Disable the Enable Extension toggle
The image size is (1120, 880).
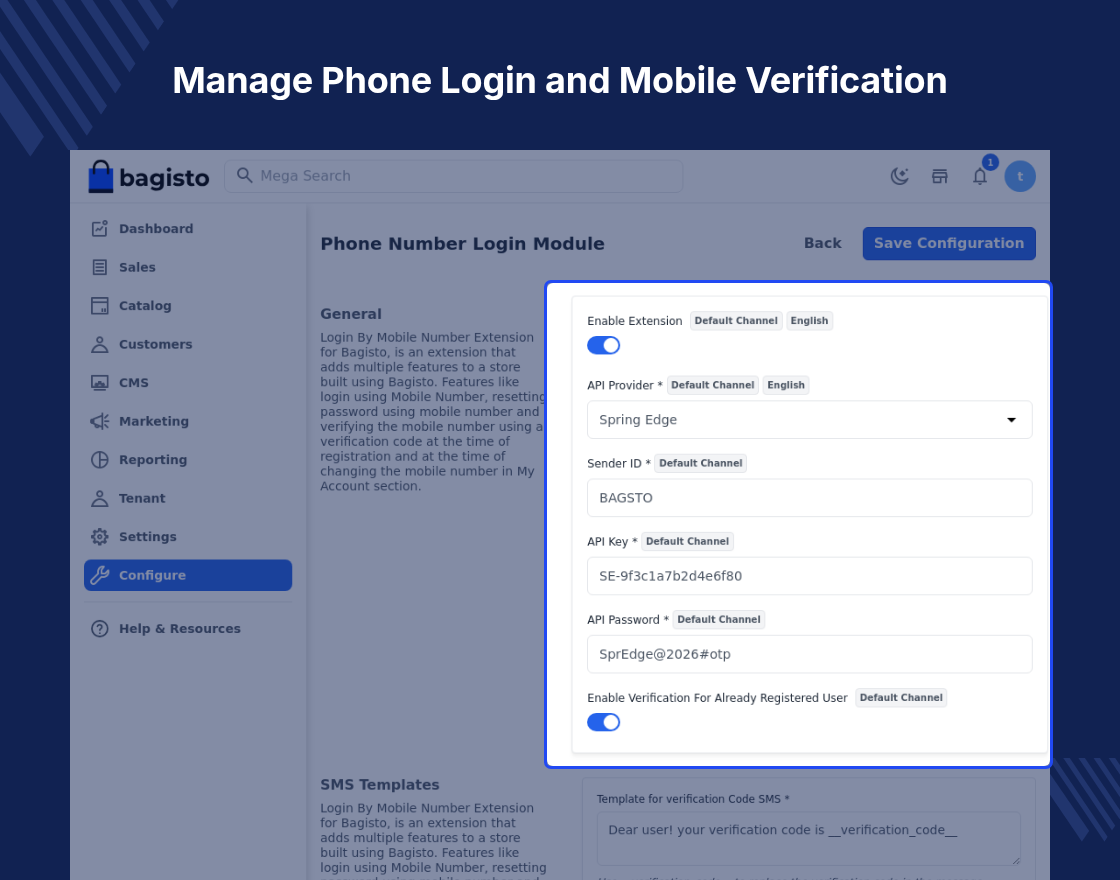[604, 346]
